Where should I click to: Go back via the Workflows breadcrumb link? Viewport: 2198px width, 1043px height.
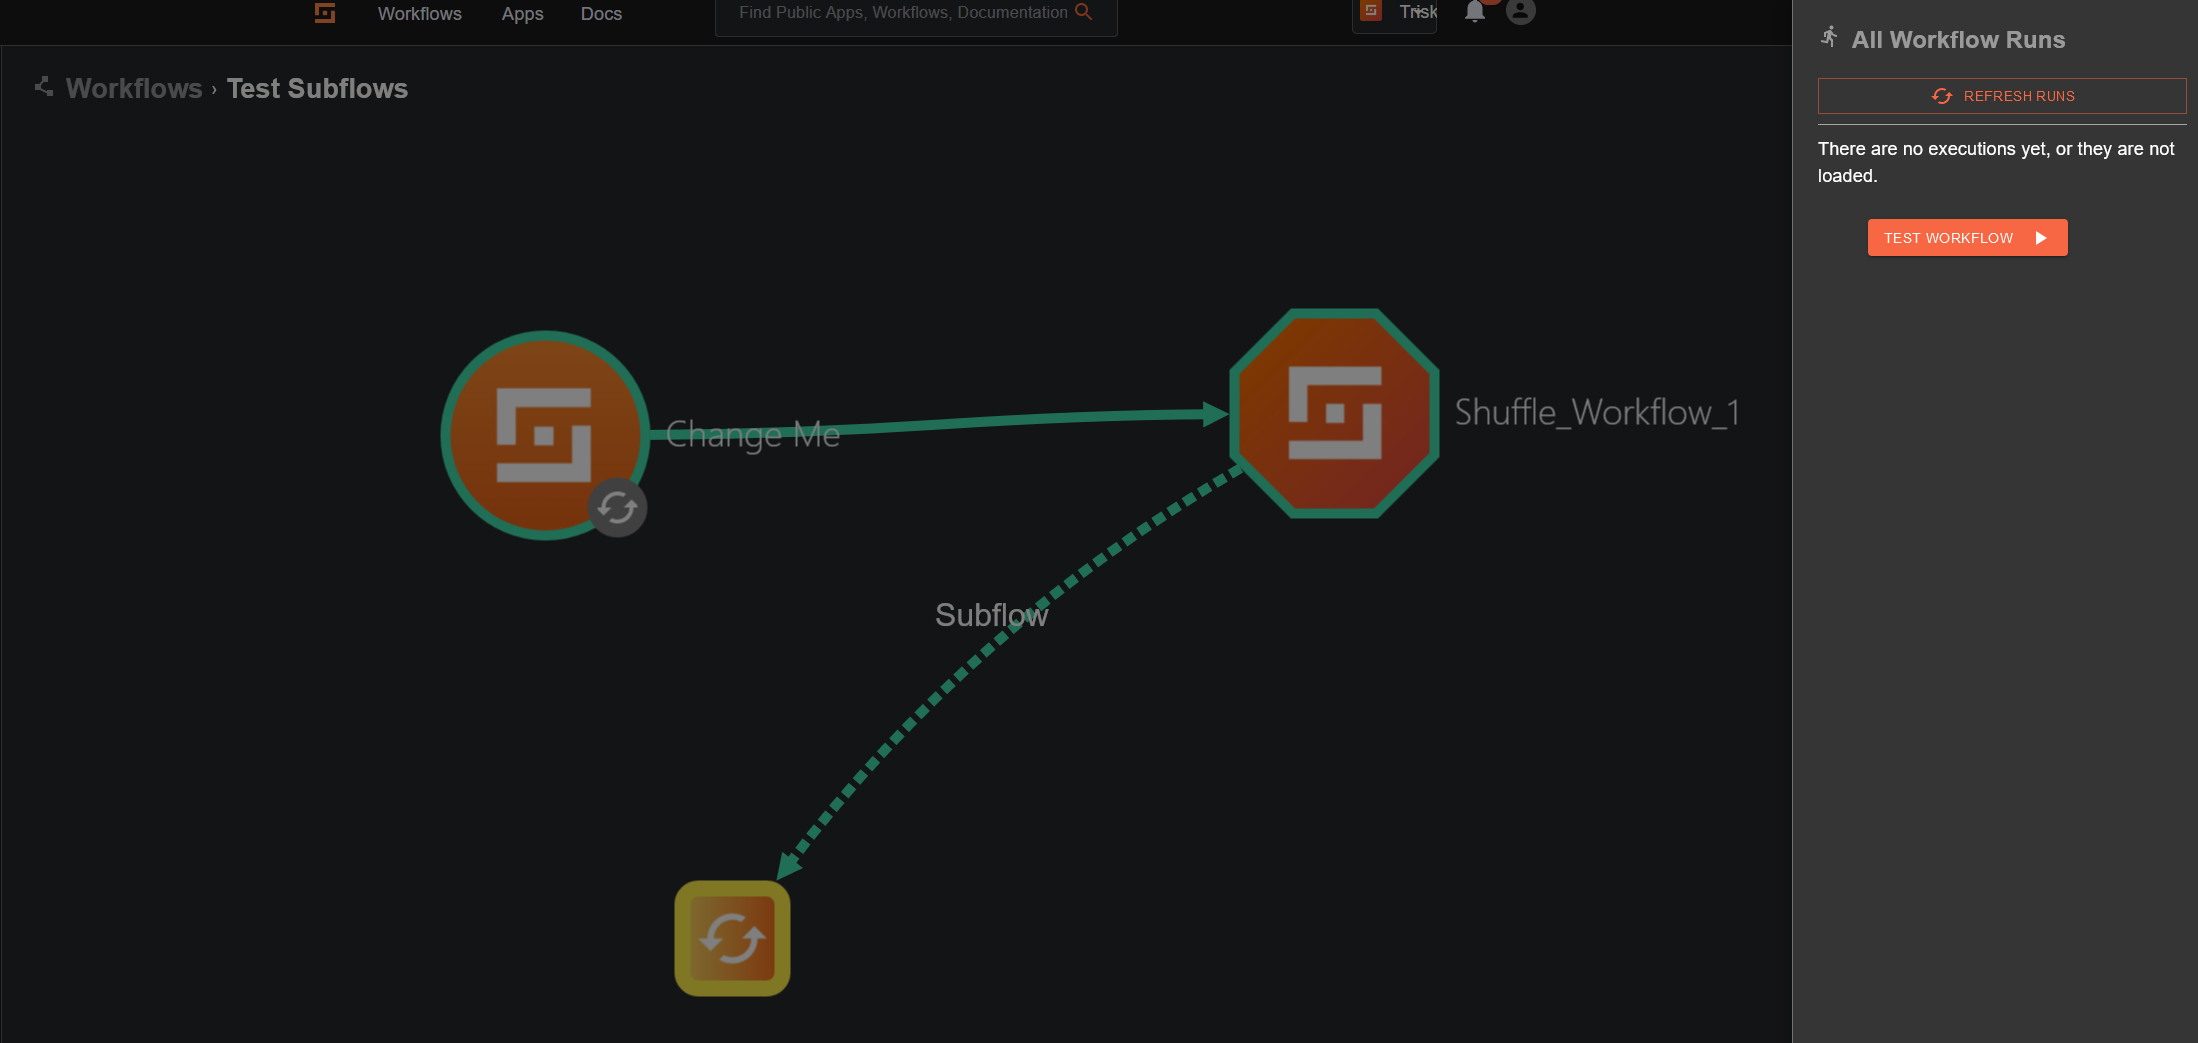(x=133, y=88)
